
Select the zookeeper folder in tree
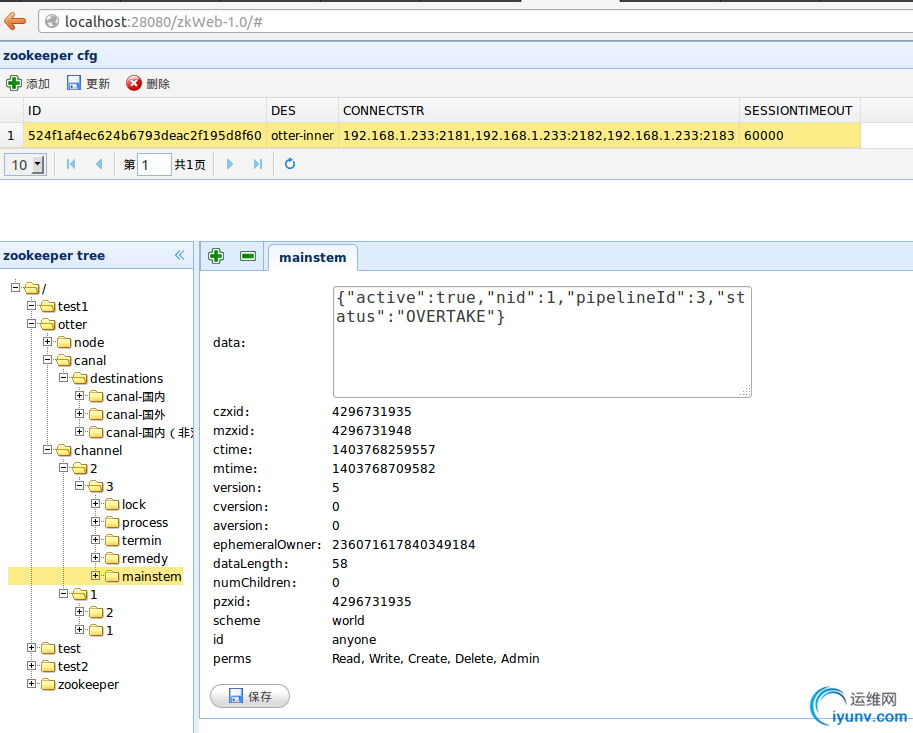88,685
